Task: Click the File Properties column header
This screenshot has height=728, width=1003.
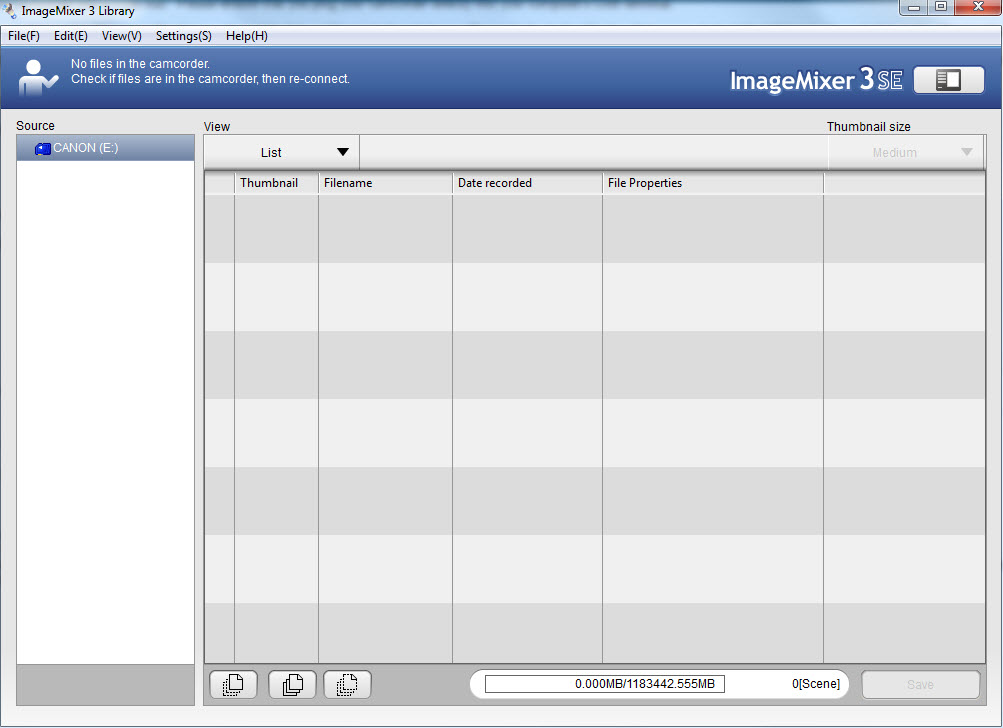Action: [711, 183]
